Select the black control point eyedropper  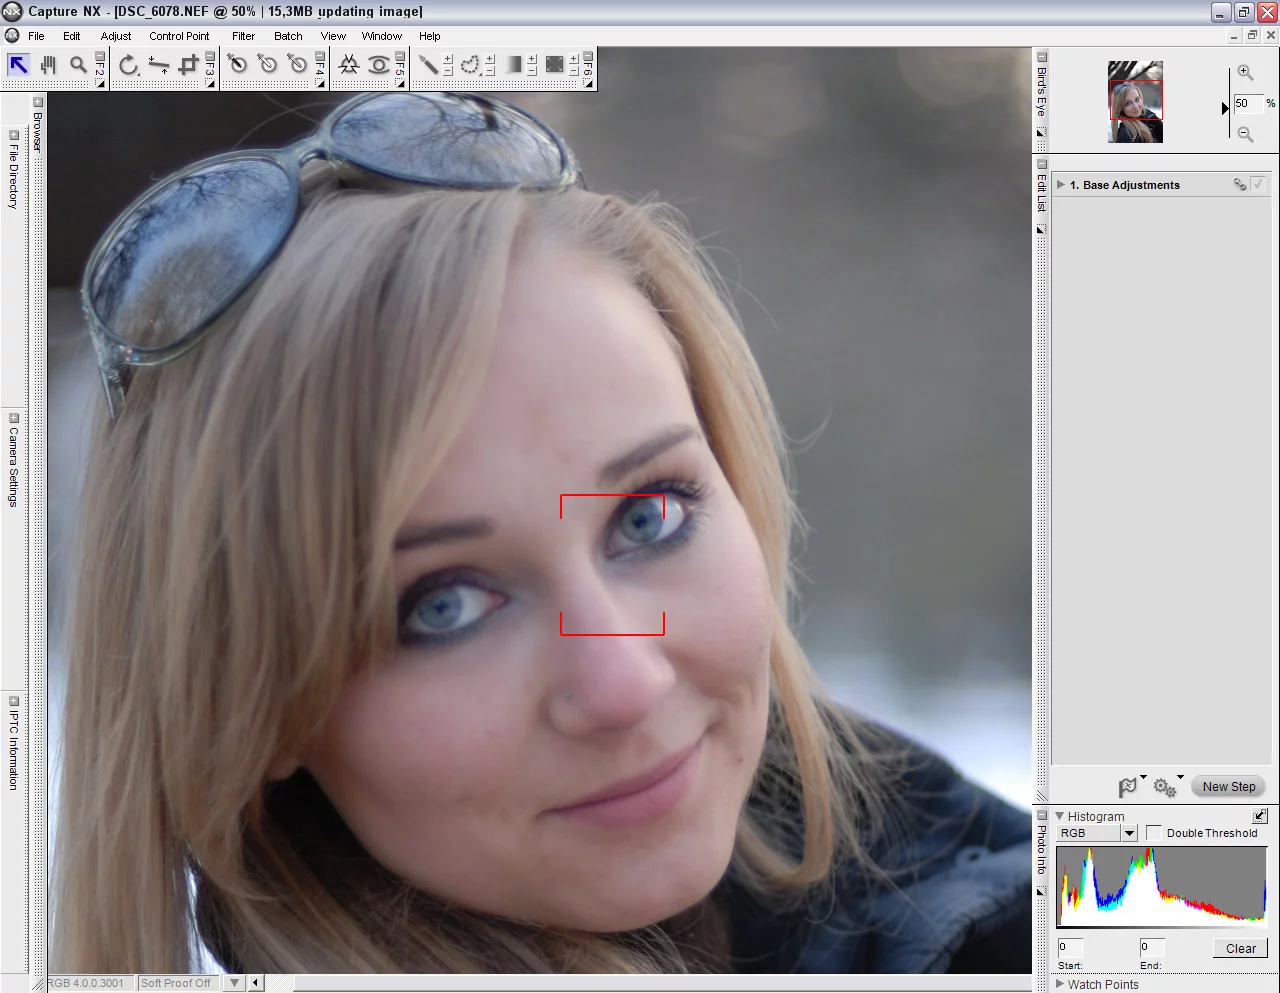point(237,63)
